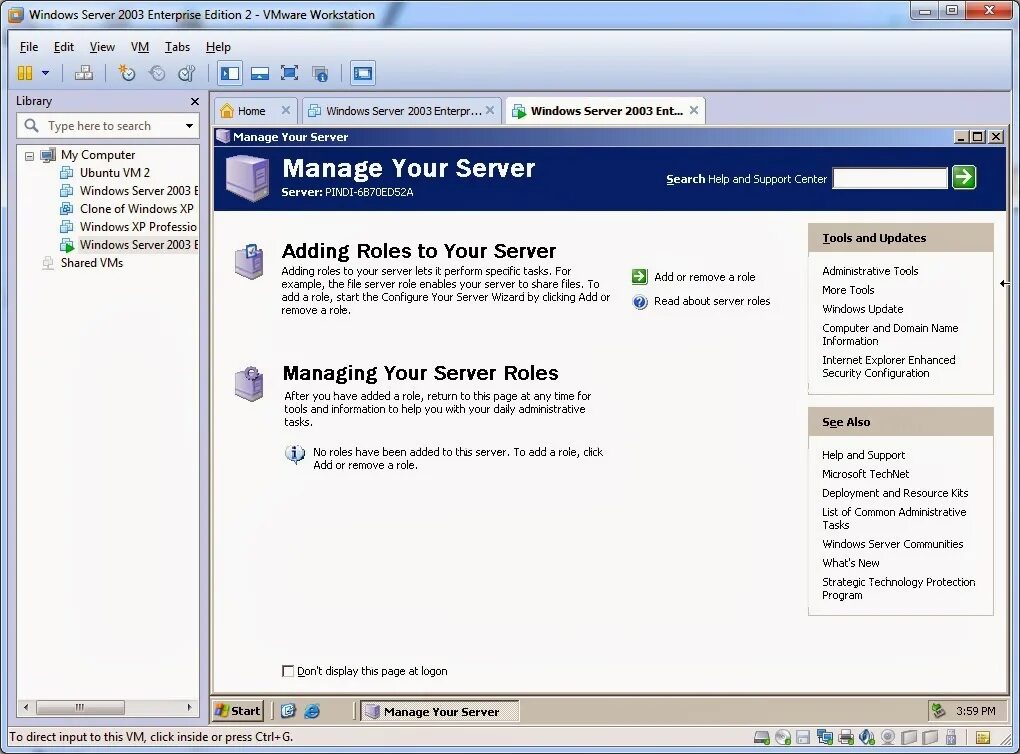The image size is (1020, 754).
Task: Switch to the Home tab
Action: (251, 111)
